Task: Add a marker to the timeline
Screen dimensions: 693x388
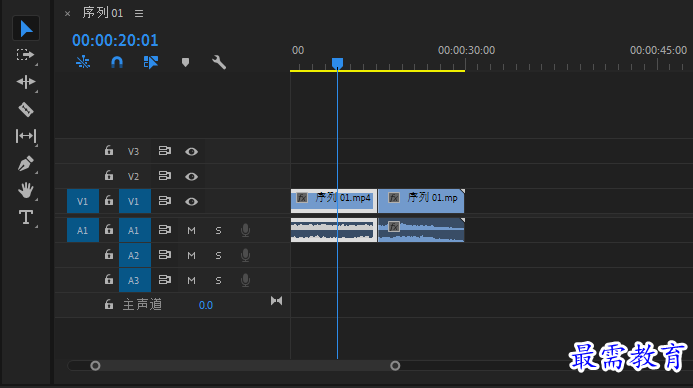Action: coord(185,62)
